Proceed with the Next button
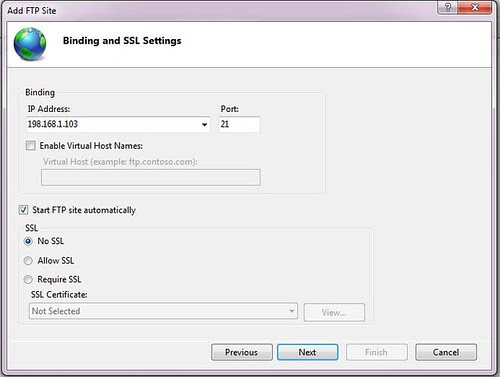 [307, 352]
